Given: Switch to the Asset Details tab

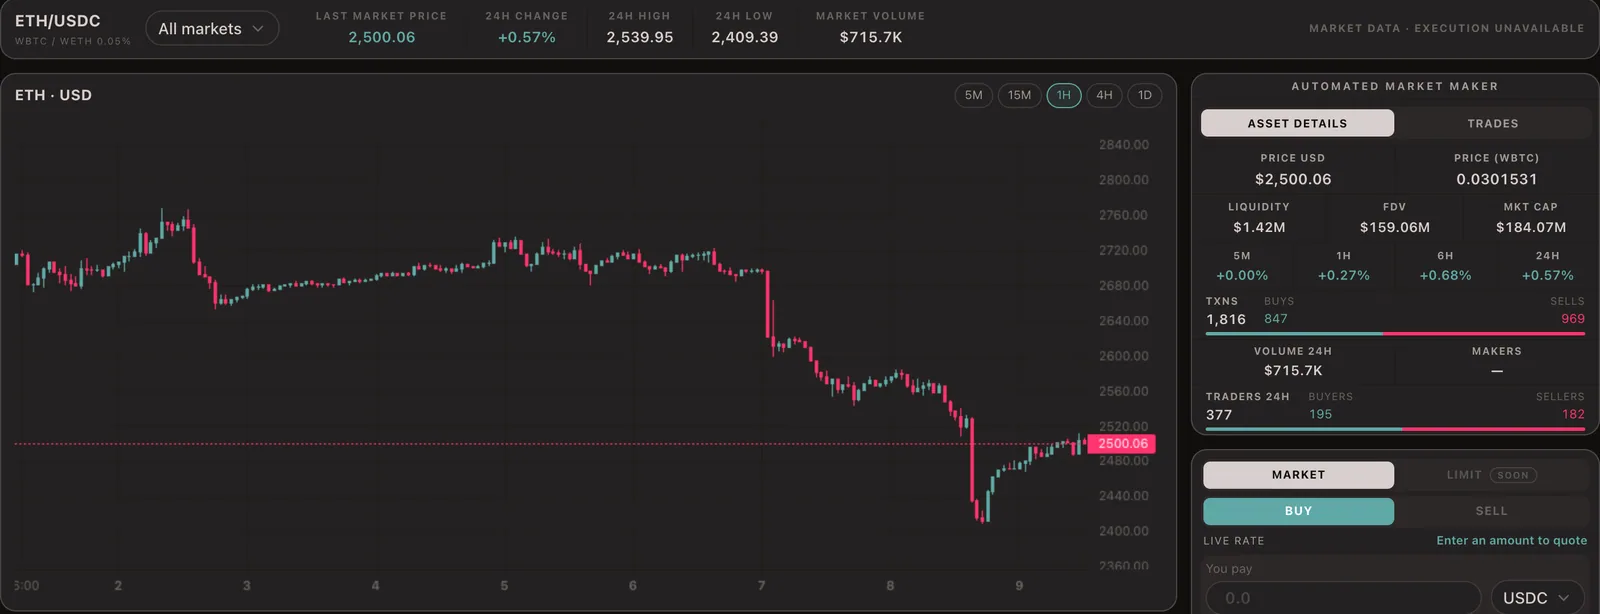Looking at the screenshot, I should pos(1297,123).
